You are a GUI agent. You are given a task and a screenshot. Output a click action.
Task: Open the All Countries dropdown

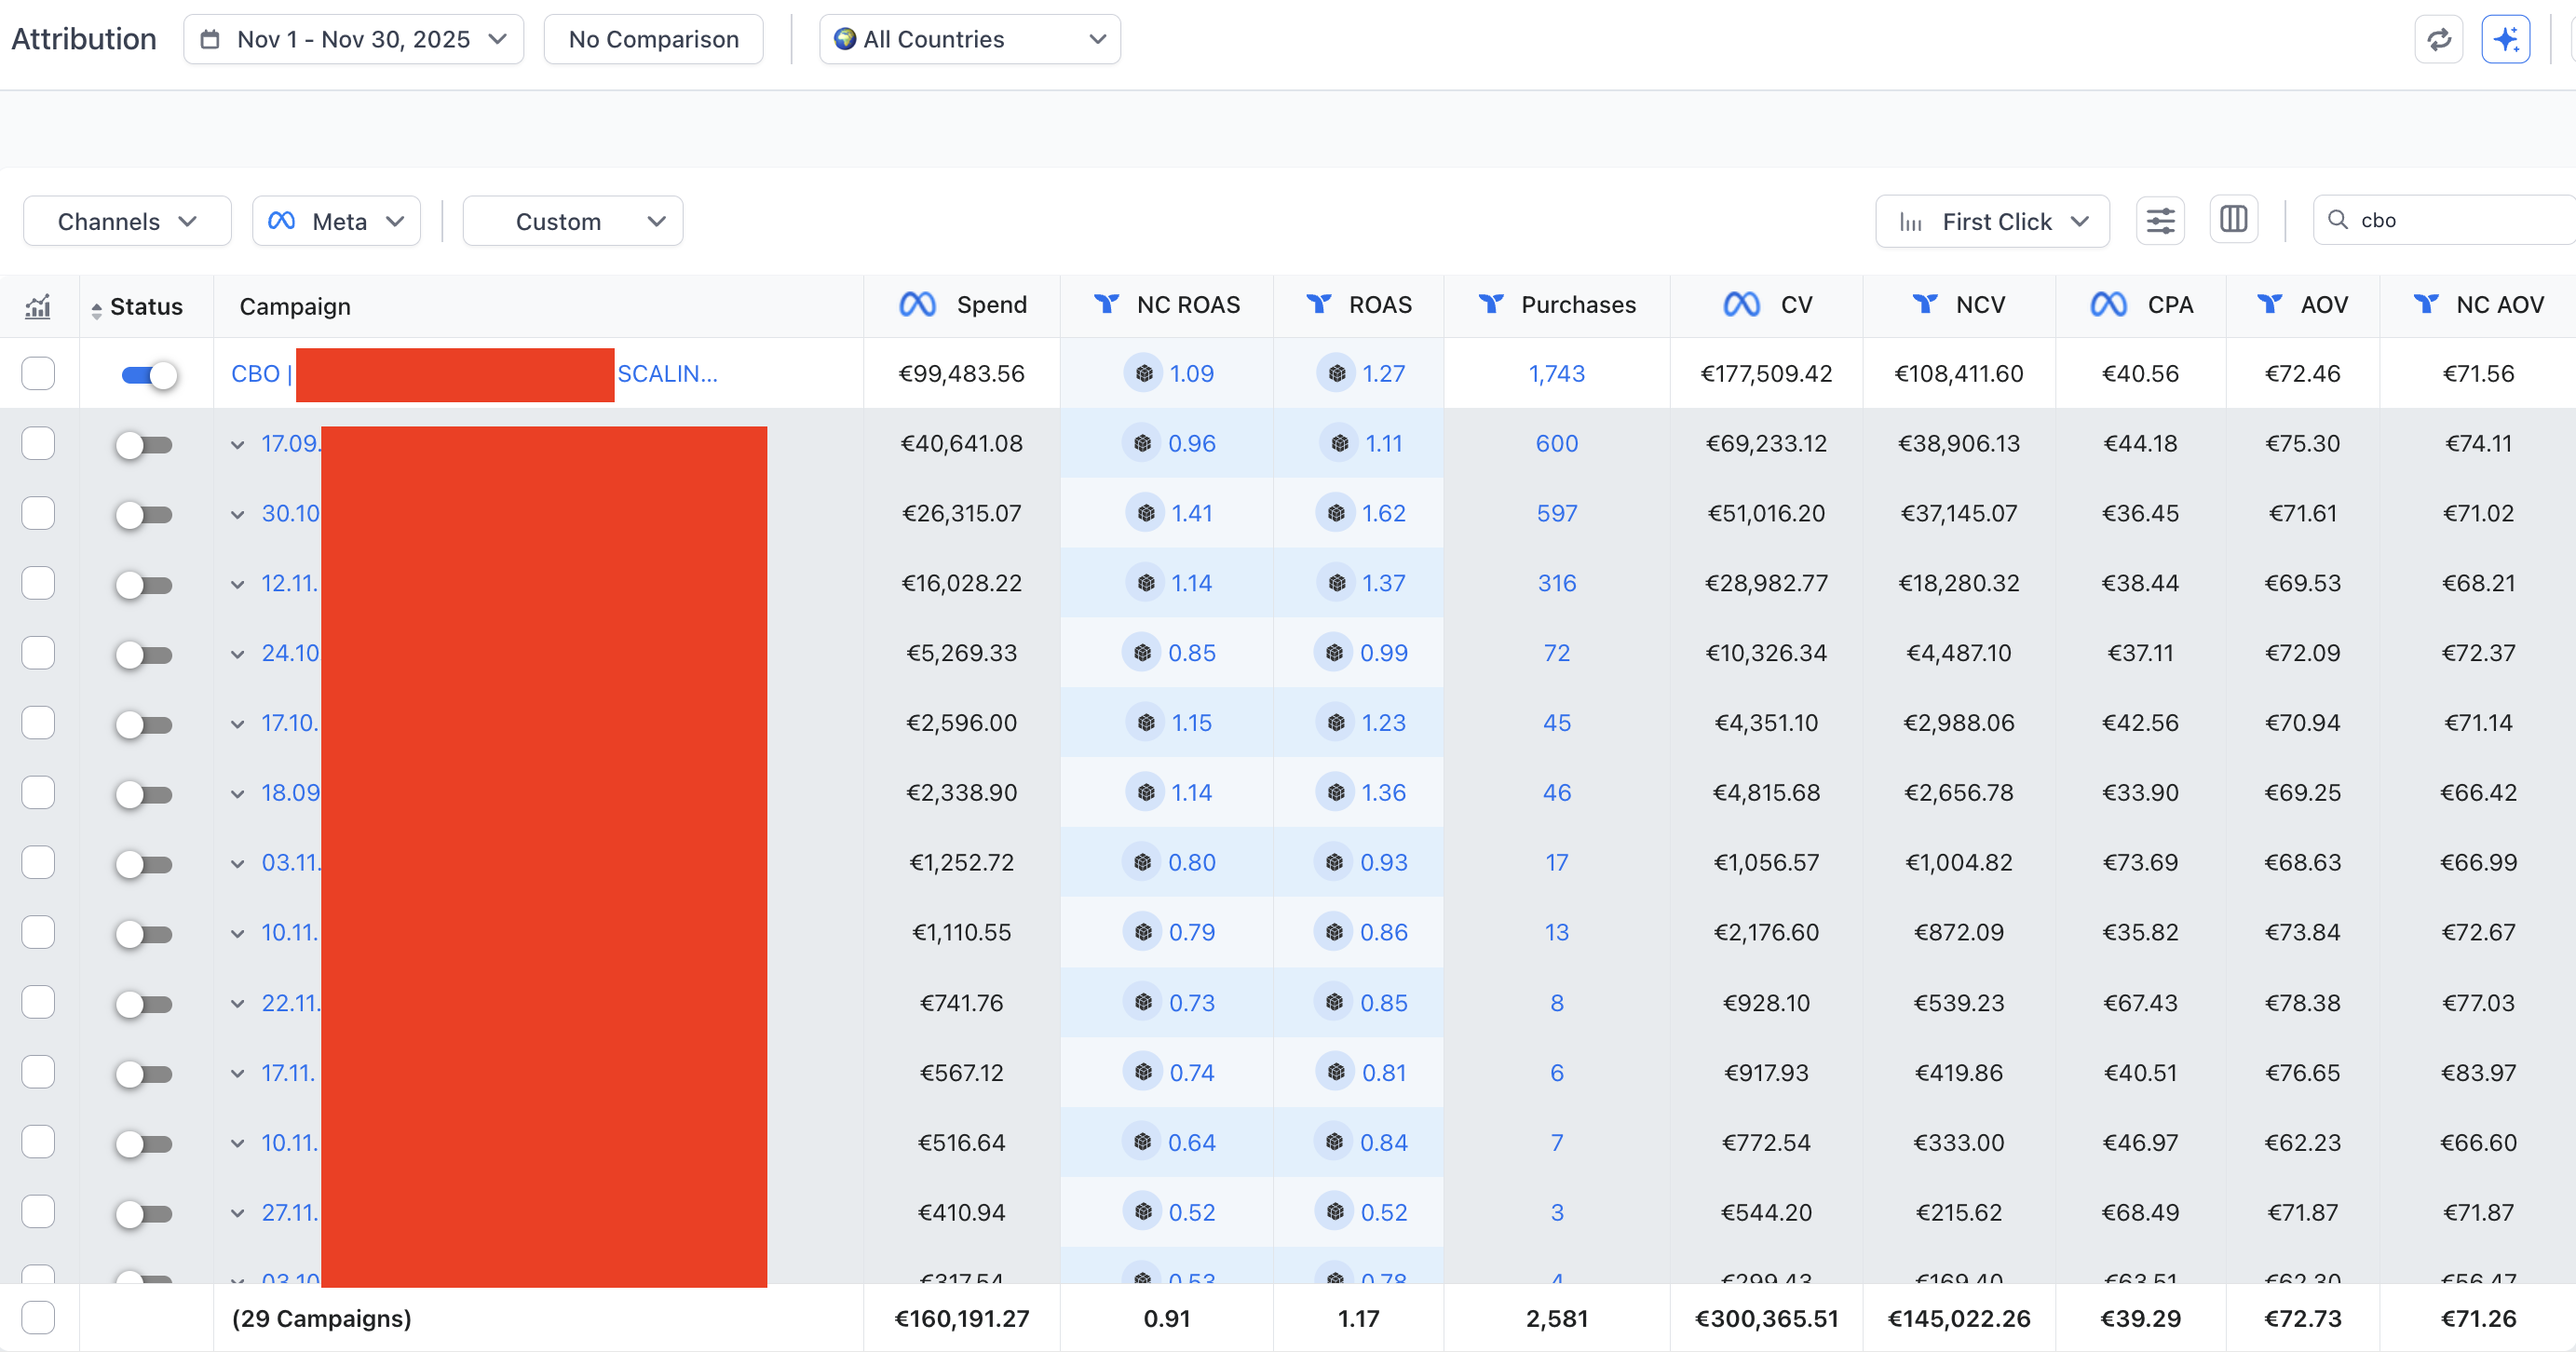click(x=969, y=40)
